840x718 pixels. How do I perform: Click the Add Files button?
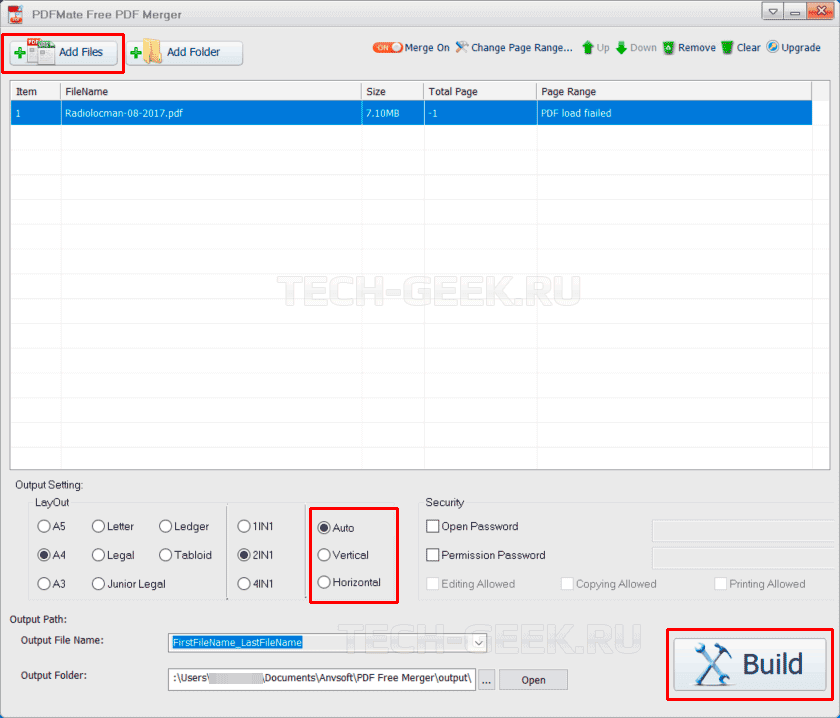(64, 53)
